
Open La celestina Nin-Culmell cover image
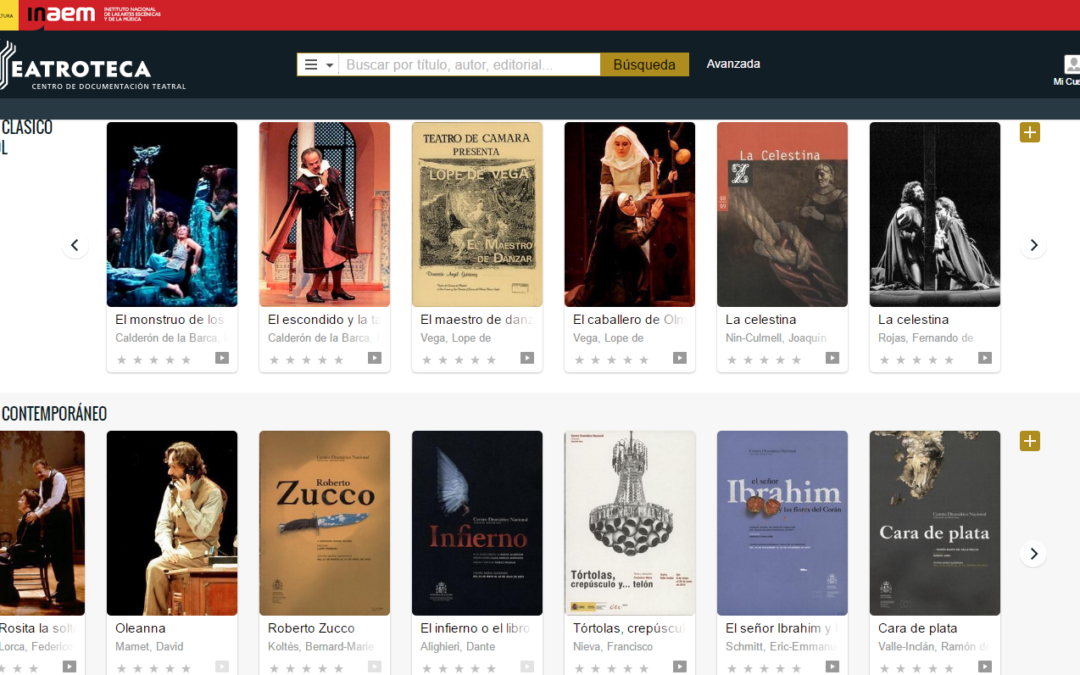[x=782, y=214]
